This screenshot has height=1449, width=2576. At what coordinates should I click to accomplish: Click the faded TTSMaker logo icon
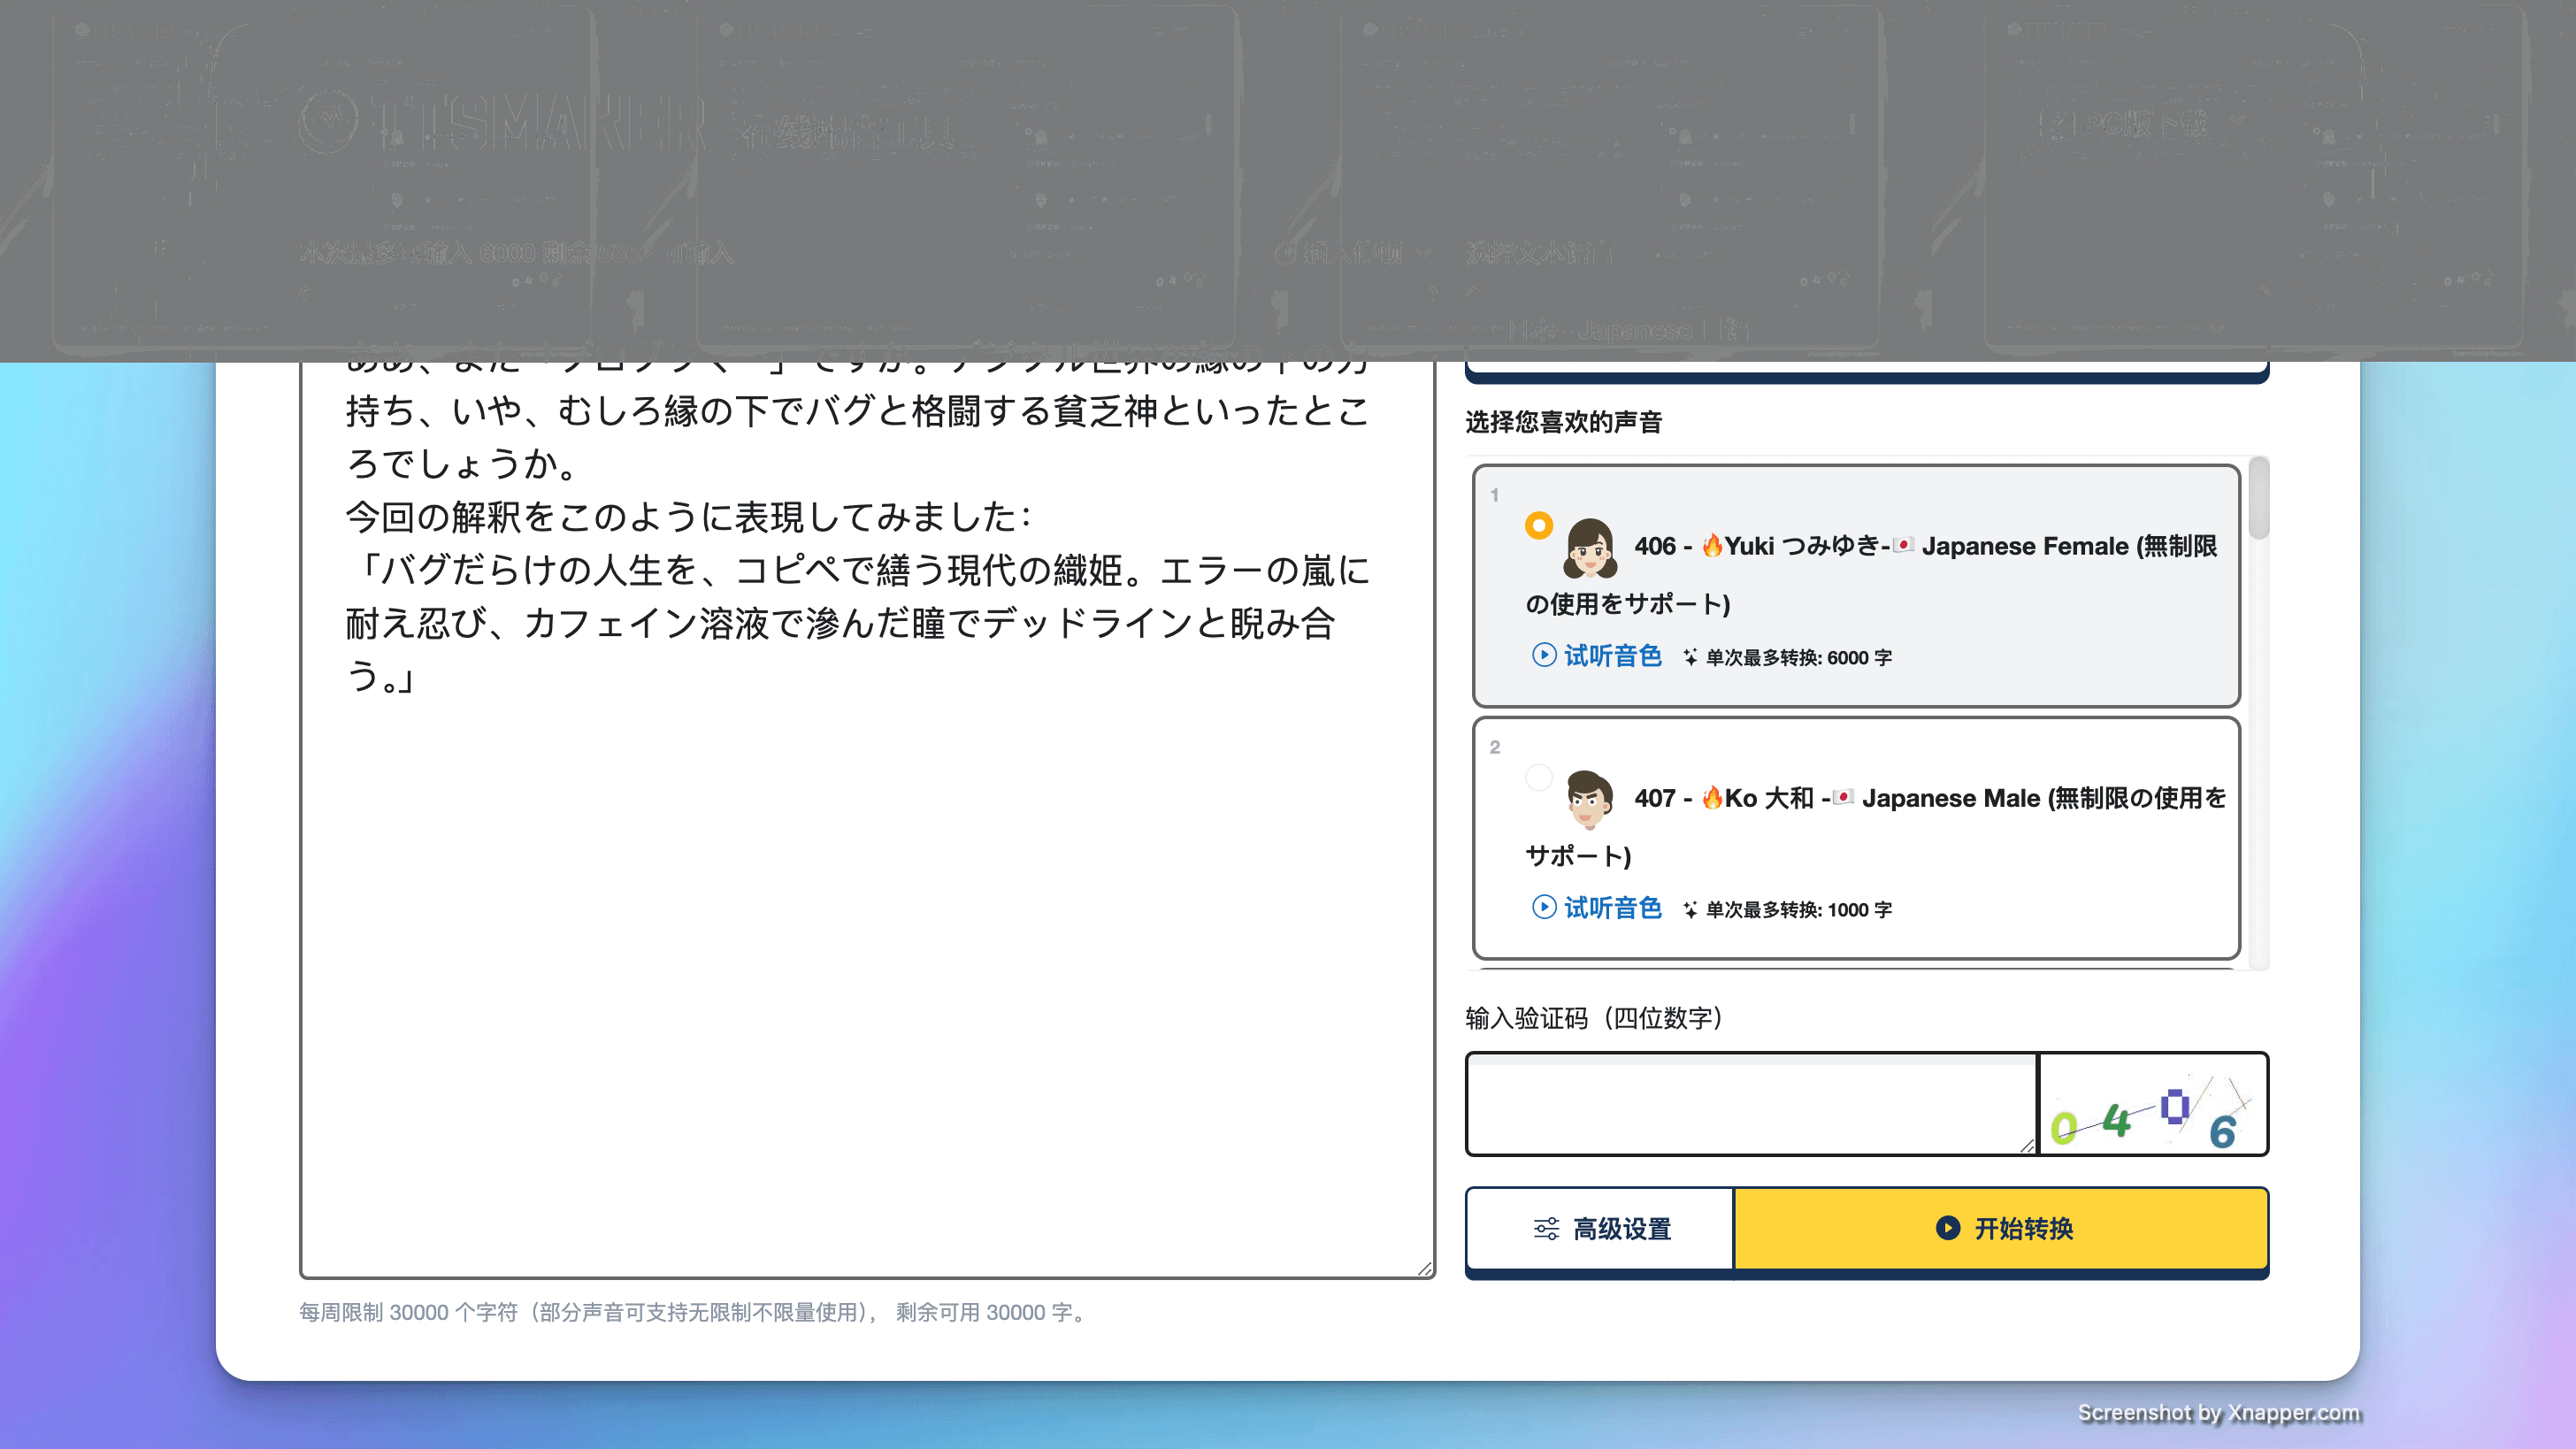[x=328, y=122]
